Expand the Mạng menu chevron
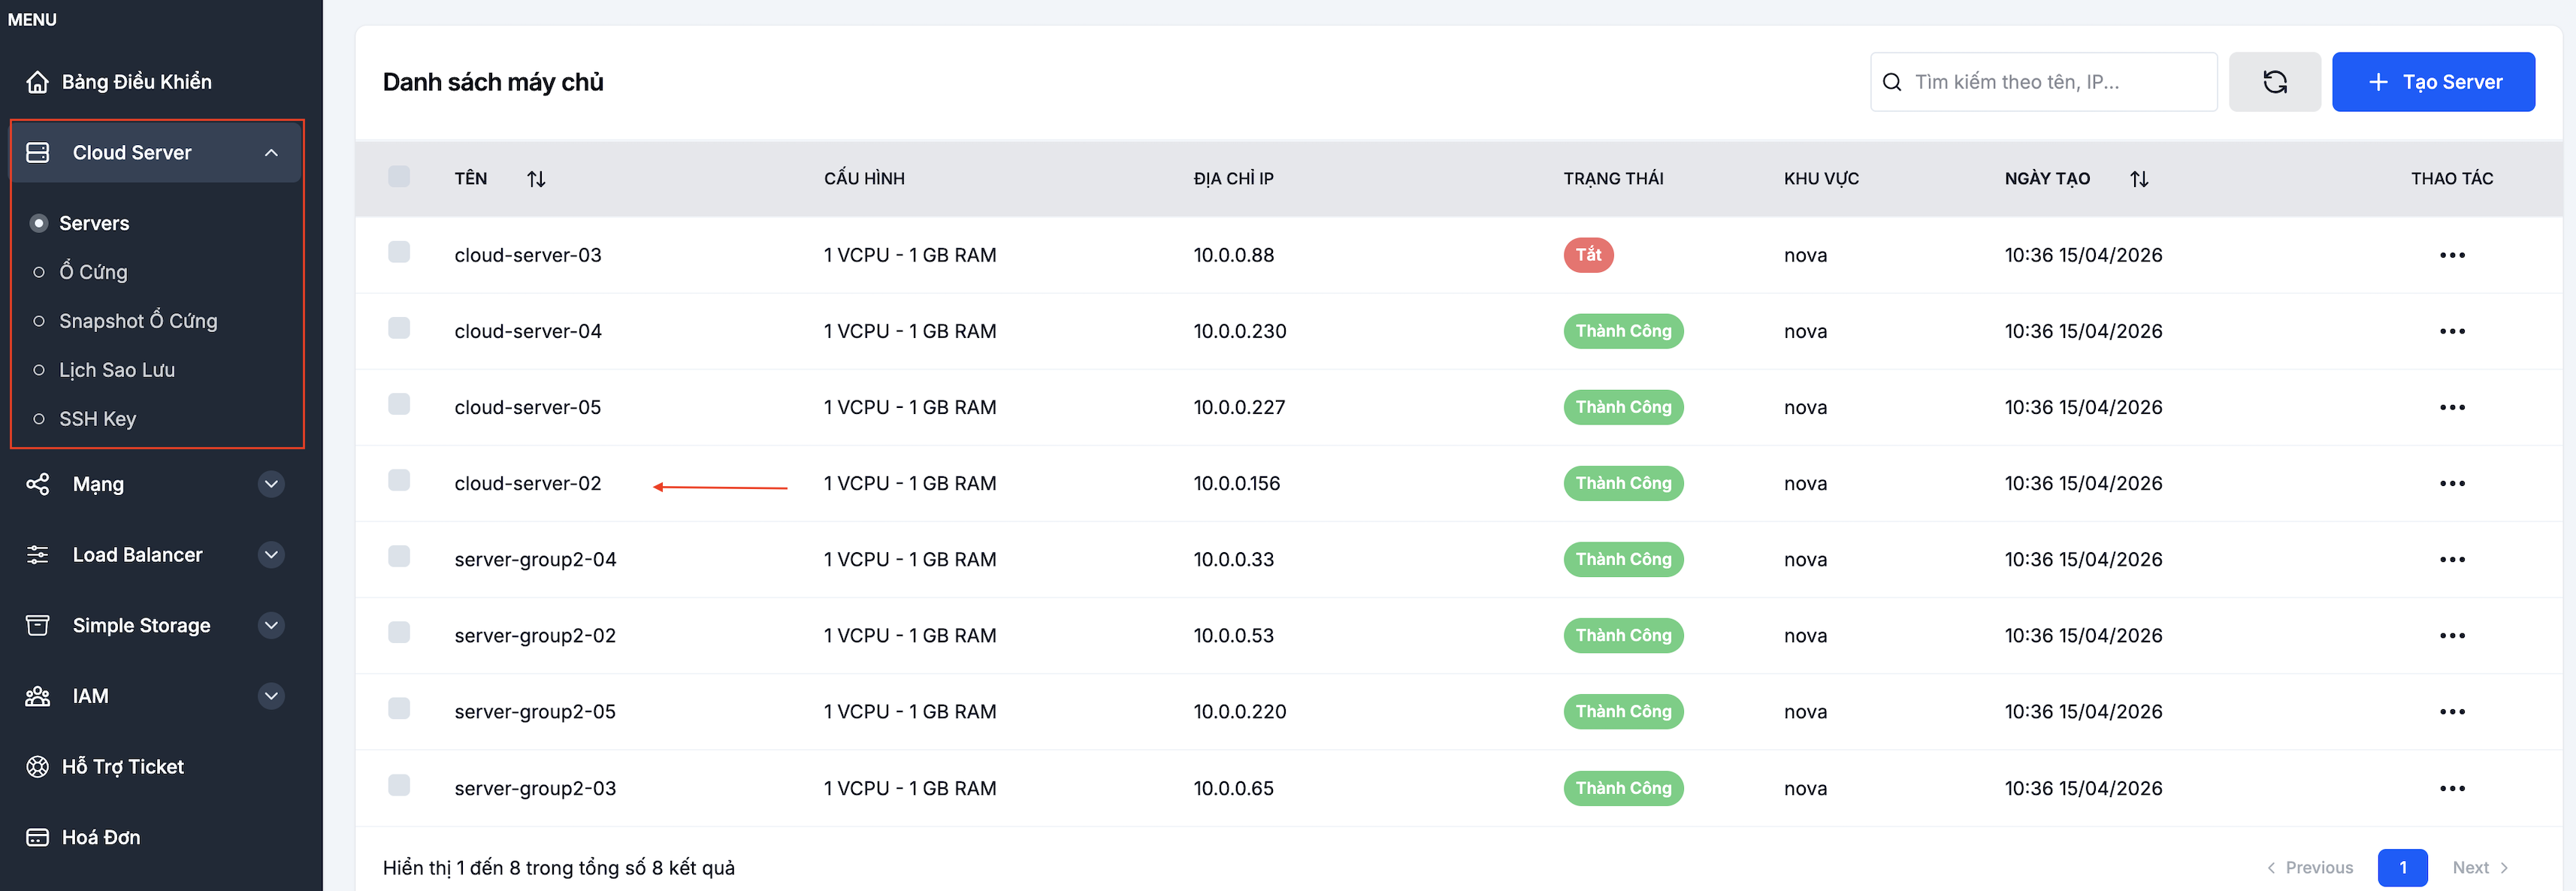 271,485
